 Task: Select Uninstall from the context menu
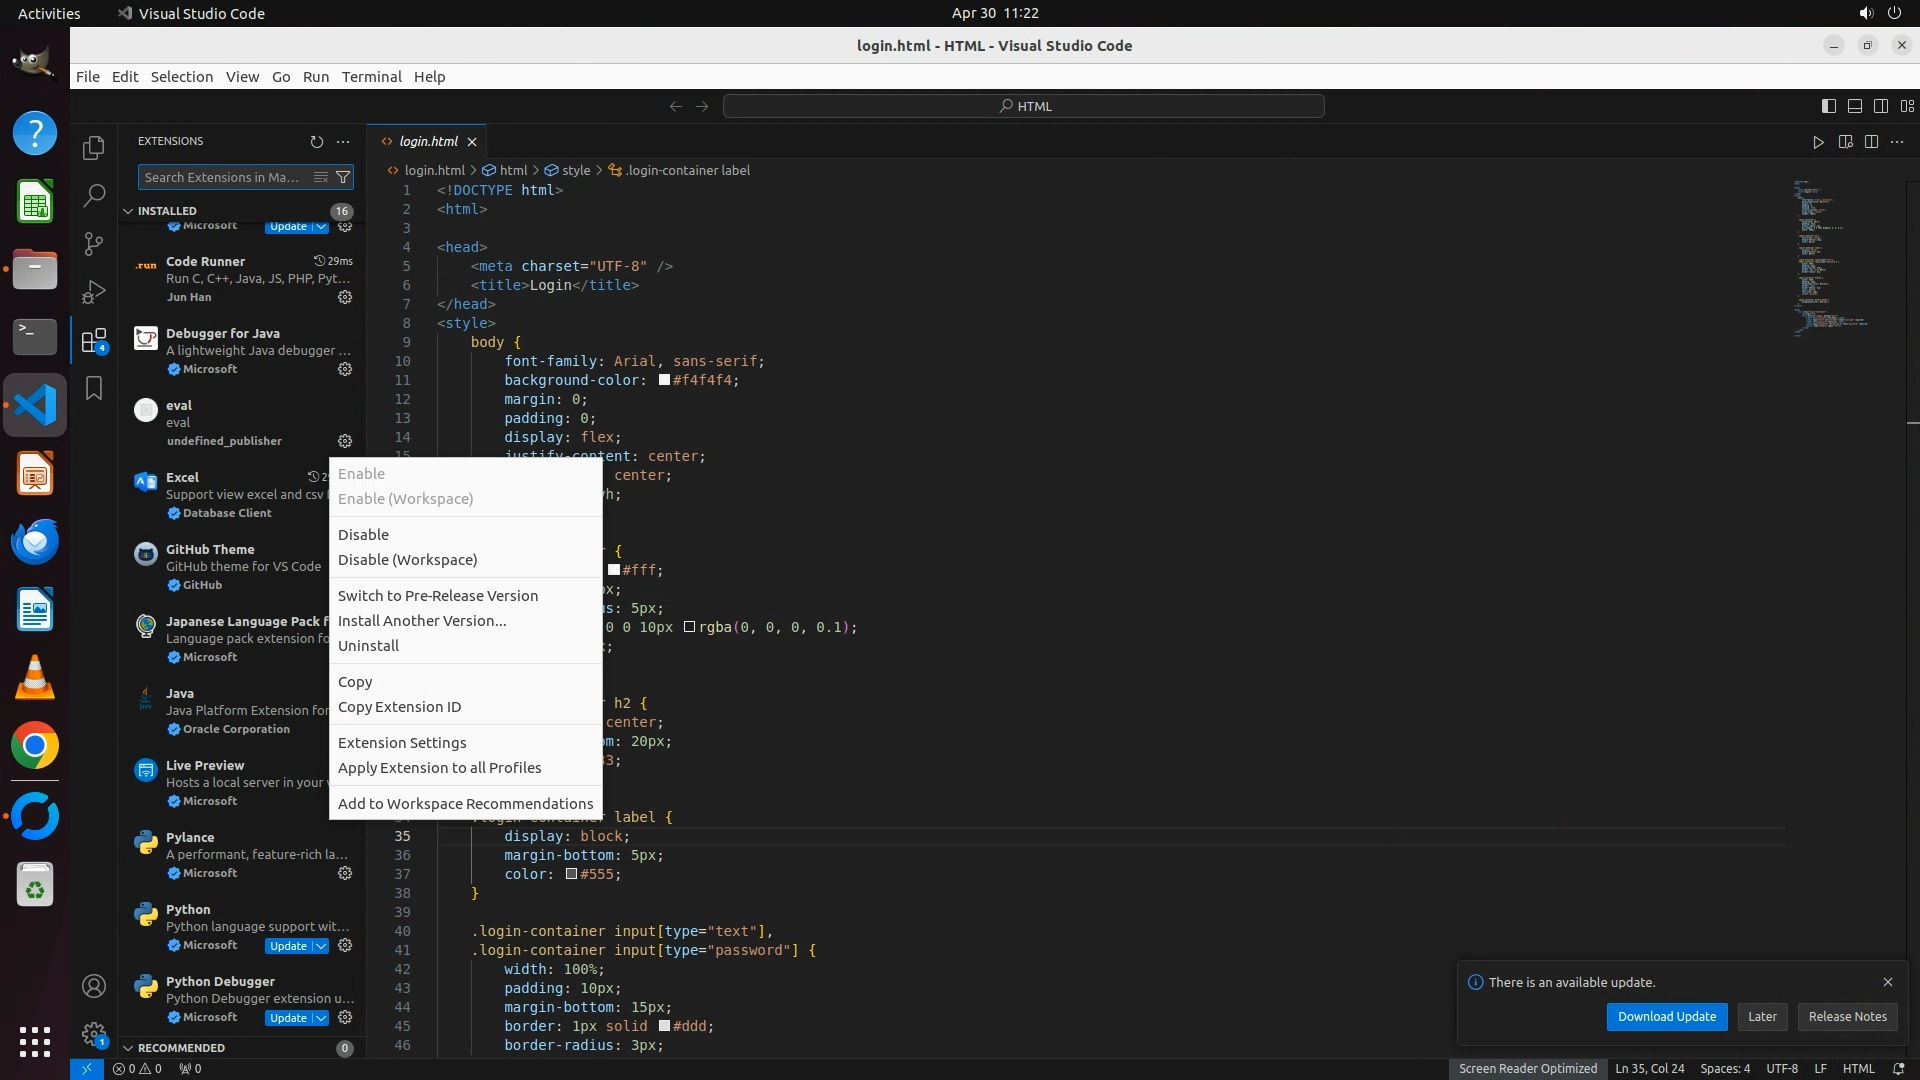pos(368,646)
